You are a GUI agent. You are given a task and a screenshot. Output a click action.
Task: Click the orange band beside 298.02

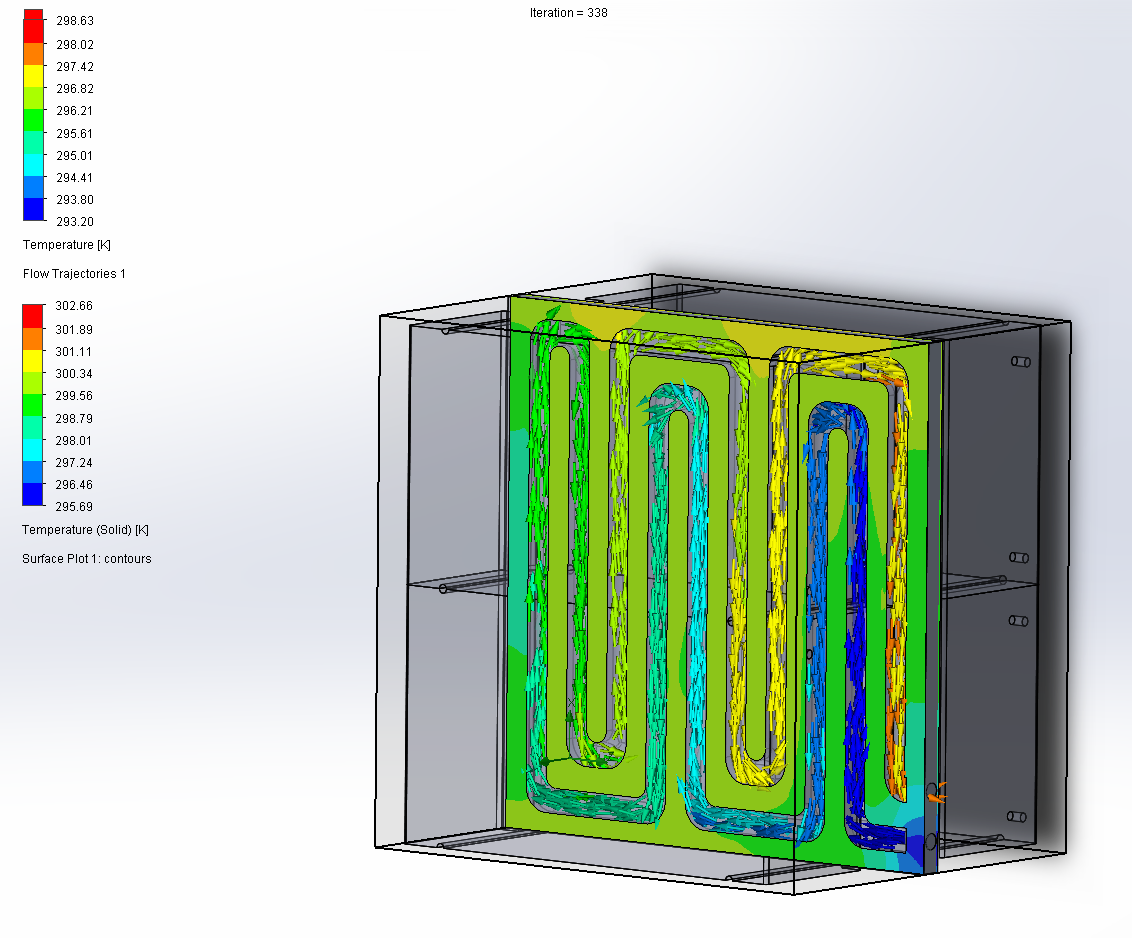33,53
